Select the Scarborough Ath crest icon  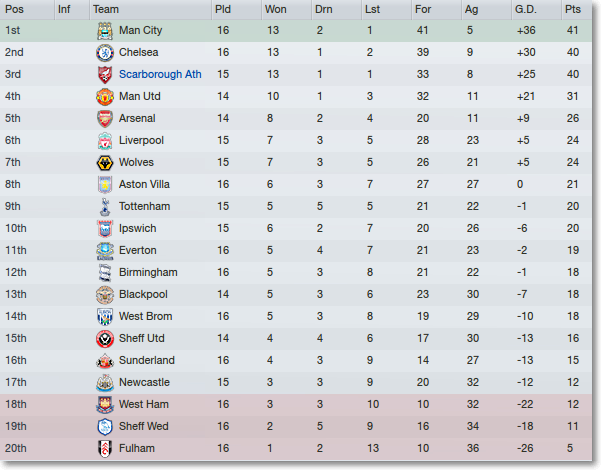[x=105, y=74]
